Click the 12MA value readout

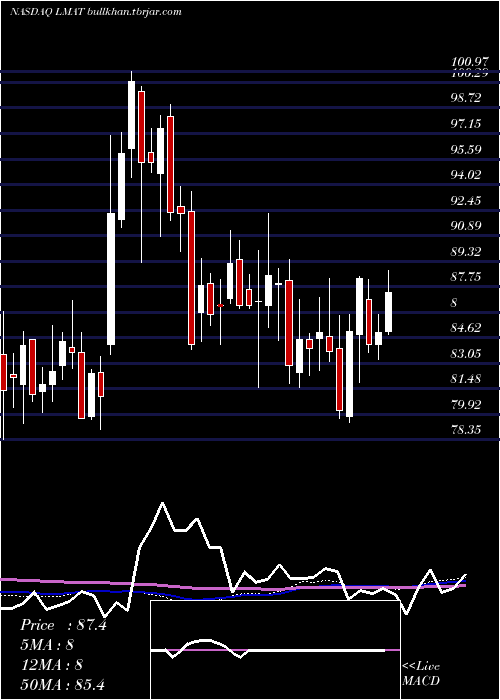(51, 664)
